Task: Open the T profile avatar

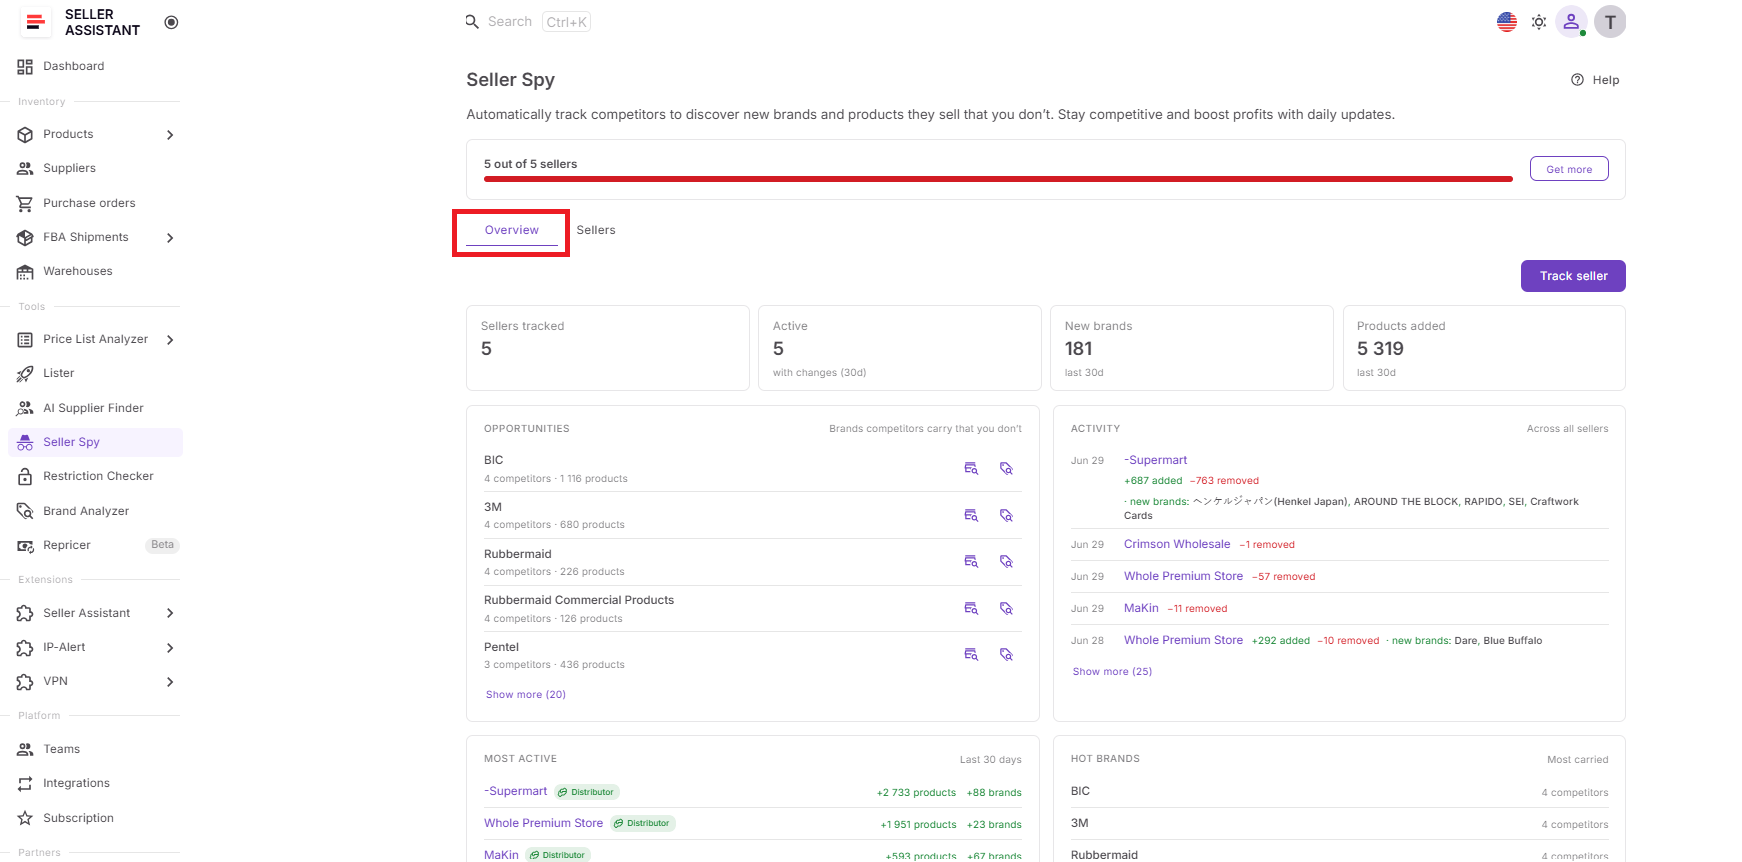Action: click(1610, 22)
